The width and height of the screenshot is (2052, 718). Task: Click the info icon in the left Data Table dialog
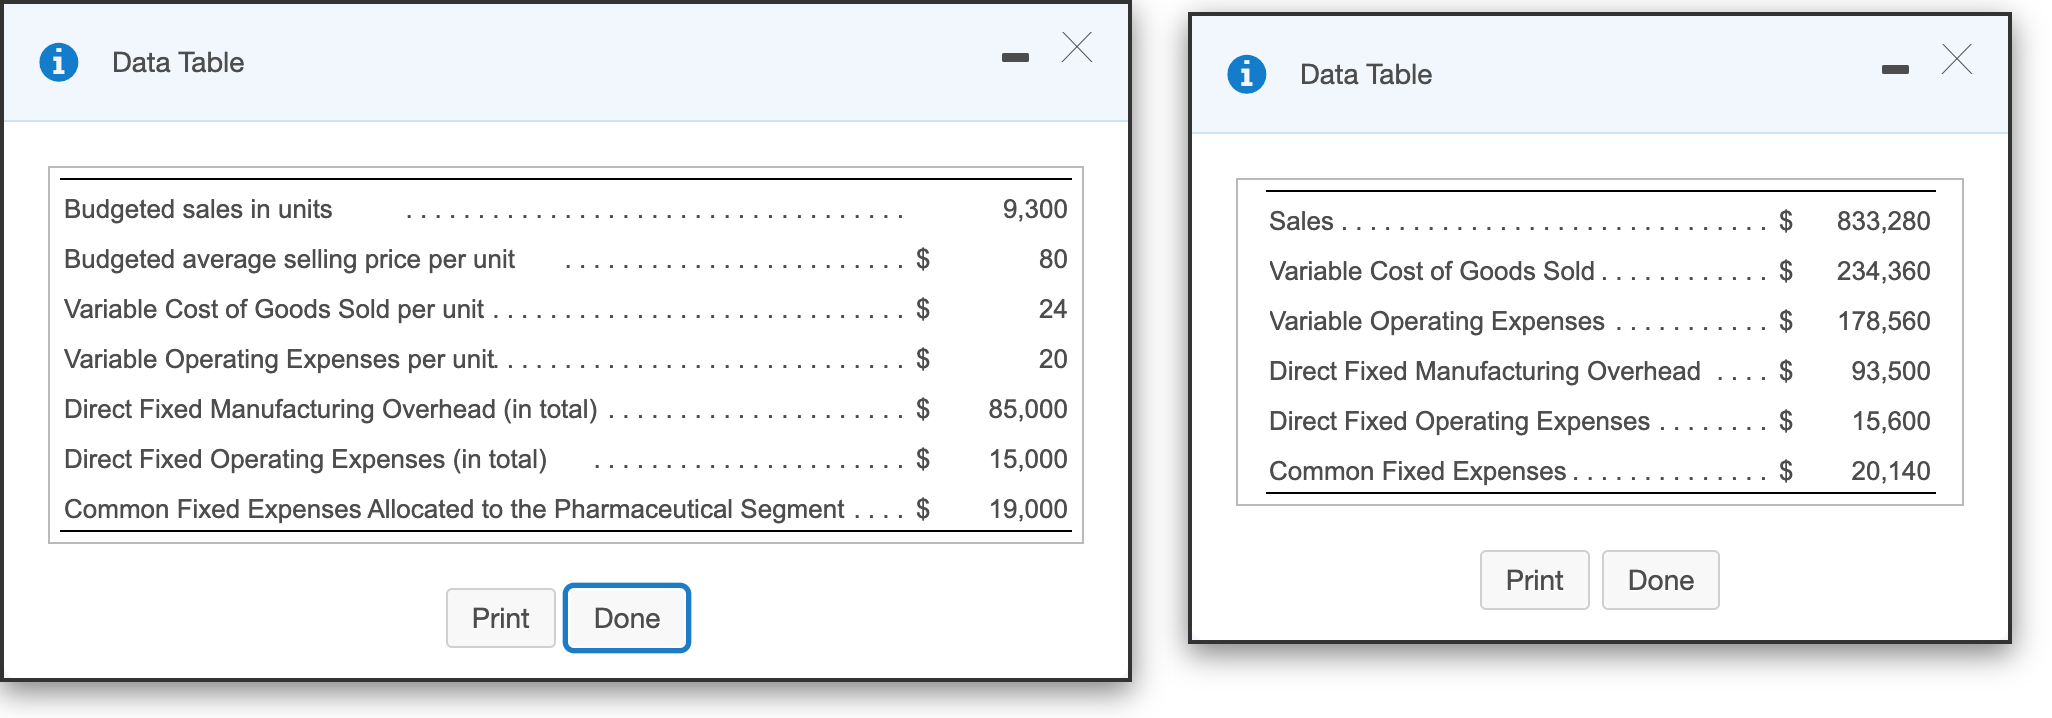point(59,62)
